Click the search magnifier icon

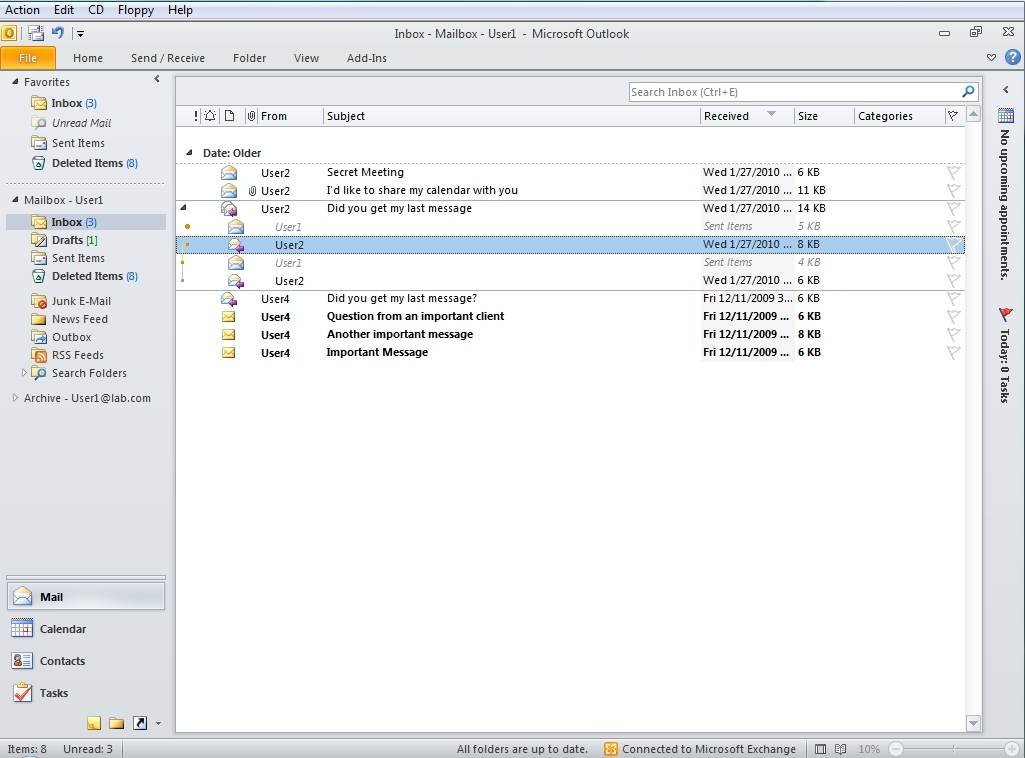point(968,91)
